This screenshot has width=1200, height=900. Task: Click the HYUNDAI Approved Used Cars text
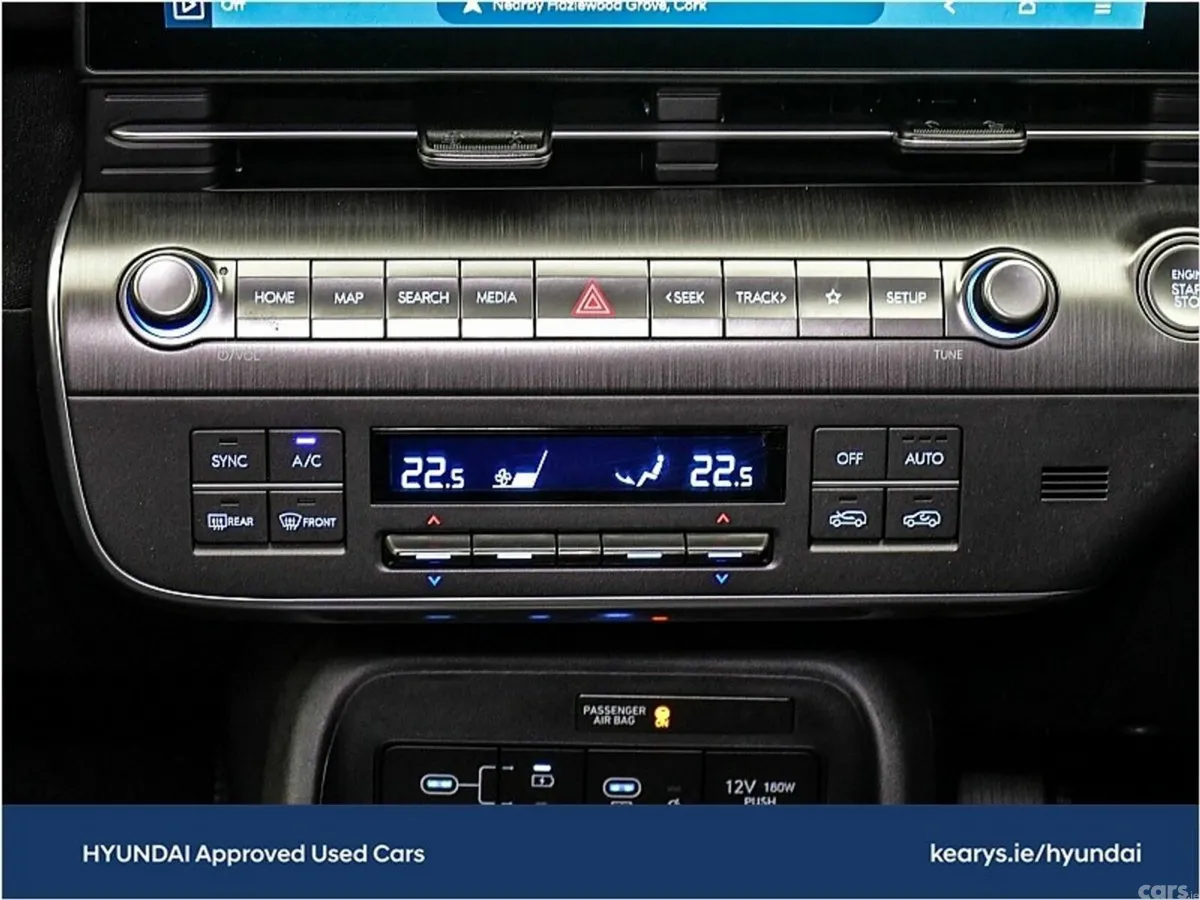click(x=253, y=853)
